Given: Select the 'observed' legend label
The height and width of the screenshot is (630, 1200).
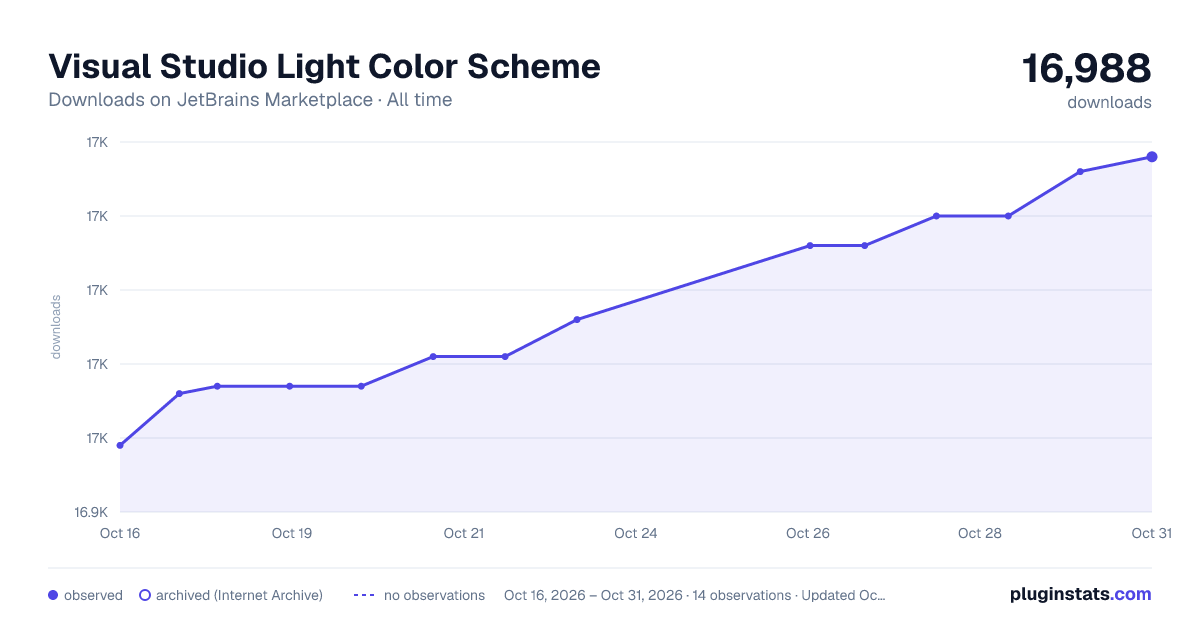Looking at the screenshot, I should [x=93, y=595].
